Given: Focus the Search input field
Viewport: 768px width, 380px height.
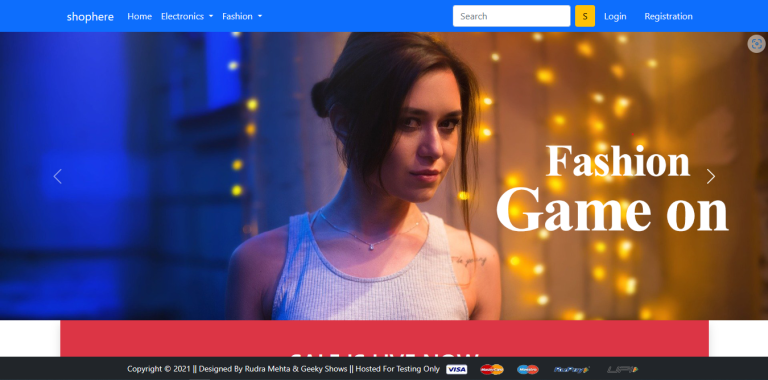Looking at the screenshot, I should tap(511, 16).
